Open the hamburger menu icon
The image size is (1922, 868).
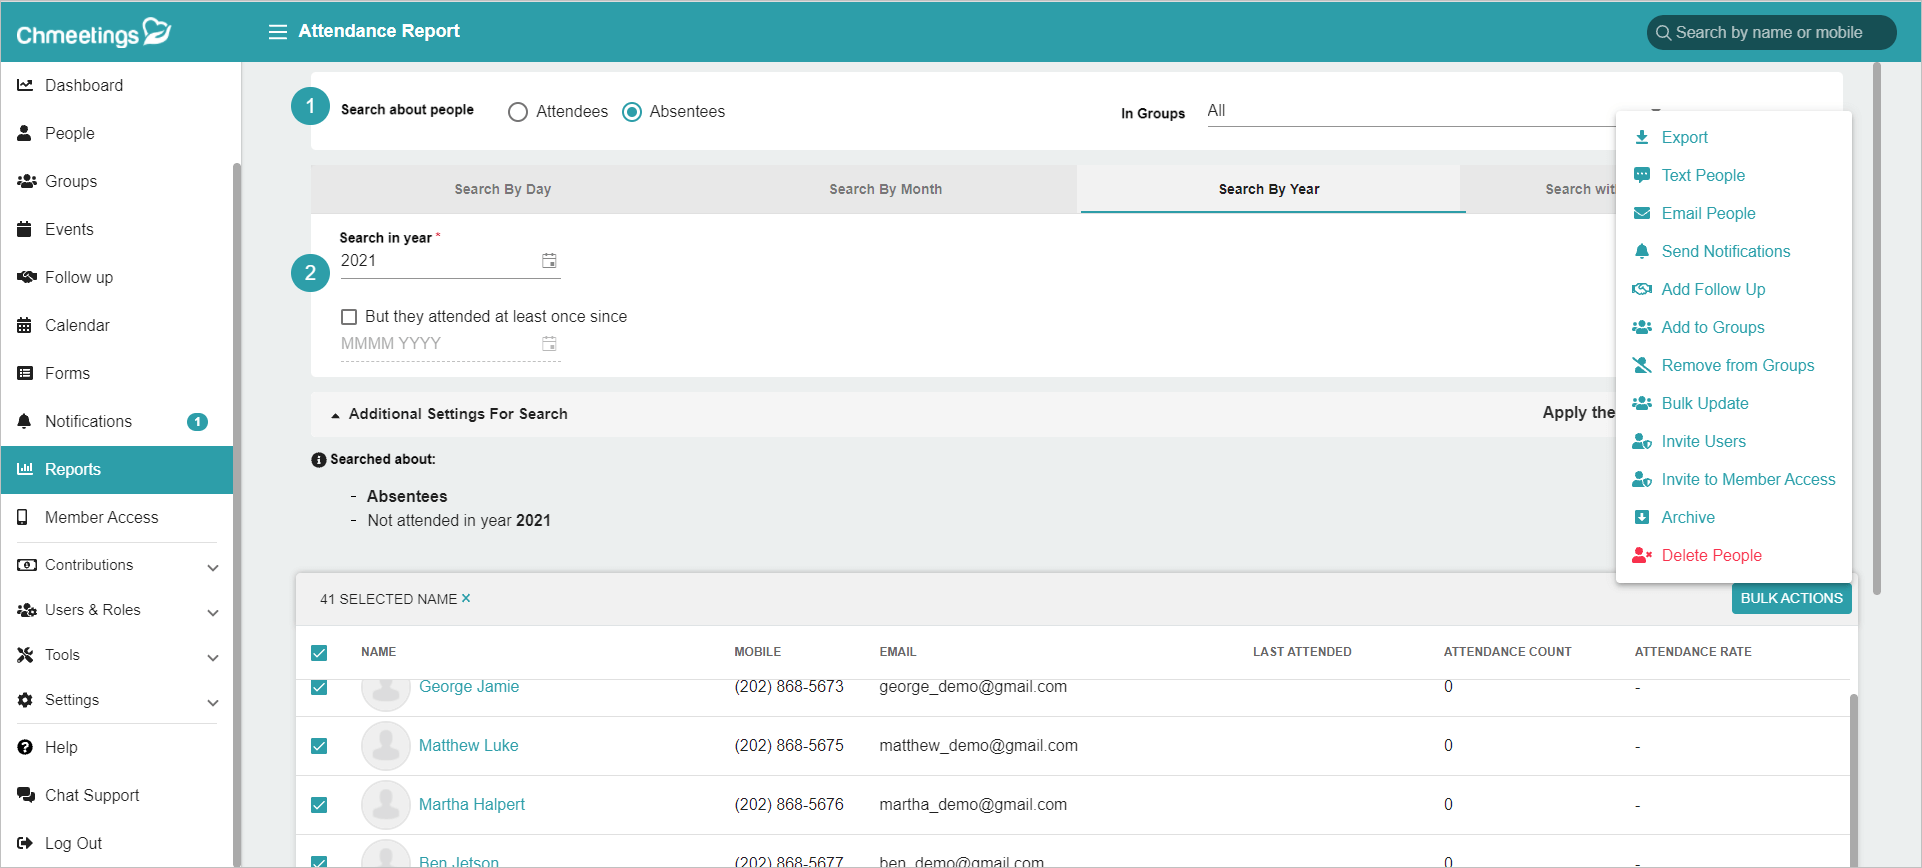[x=278, y=32]
